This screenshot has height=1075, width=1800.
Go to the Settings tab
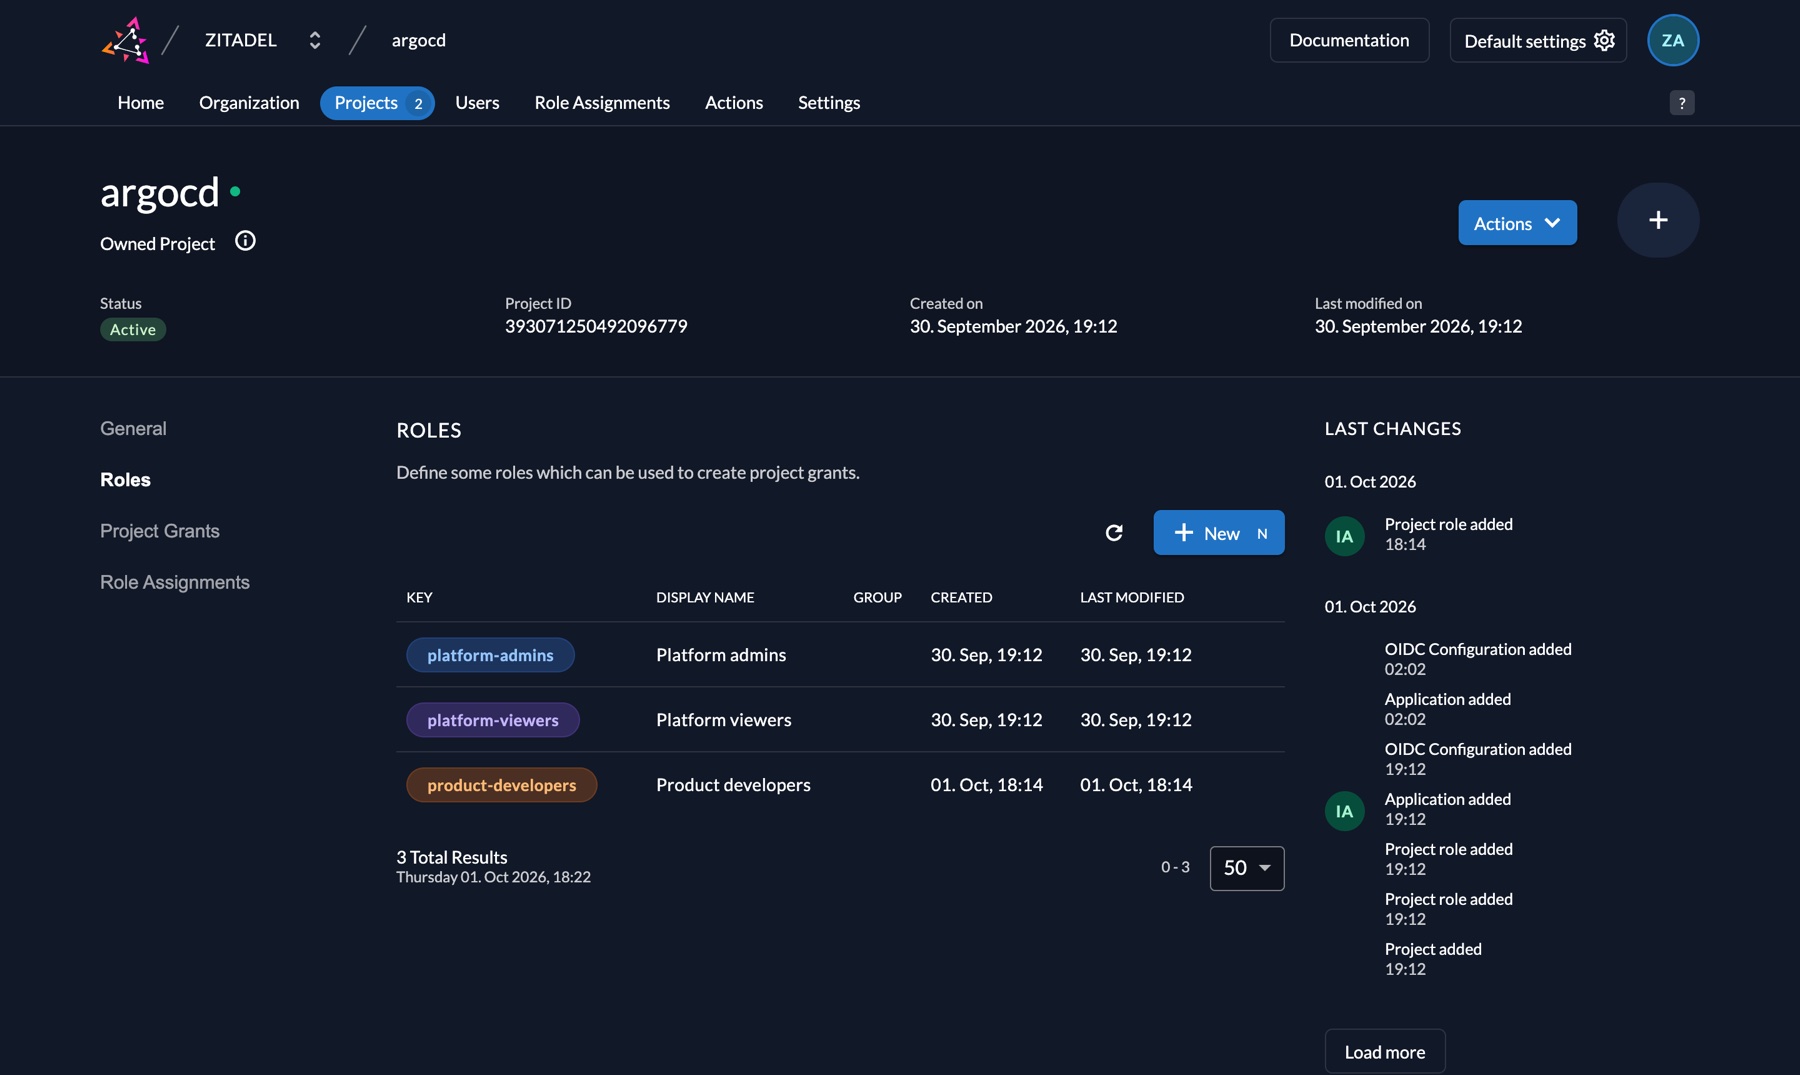[x=829, y=103]
